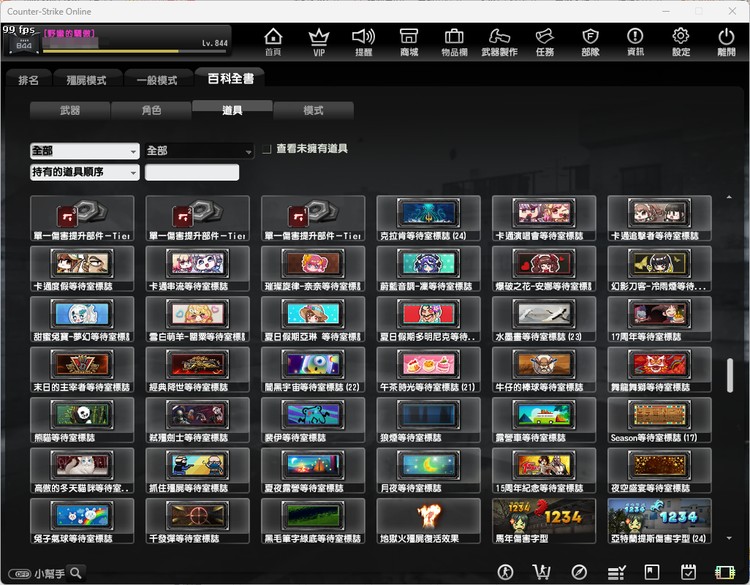
Task: Open the 持有的道具順序 sort dropdown
Action: pos(85,172)
